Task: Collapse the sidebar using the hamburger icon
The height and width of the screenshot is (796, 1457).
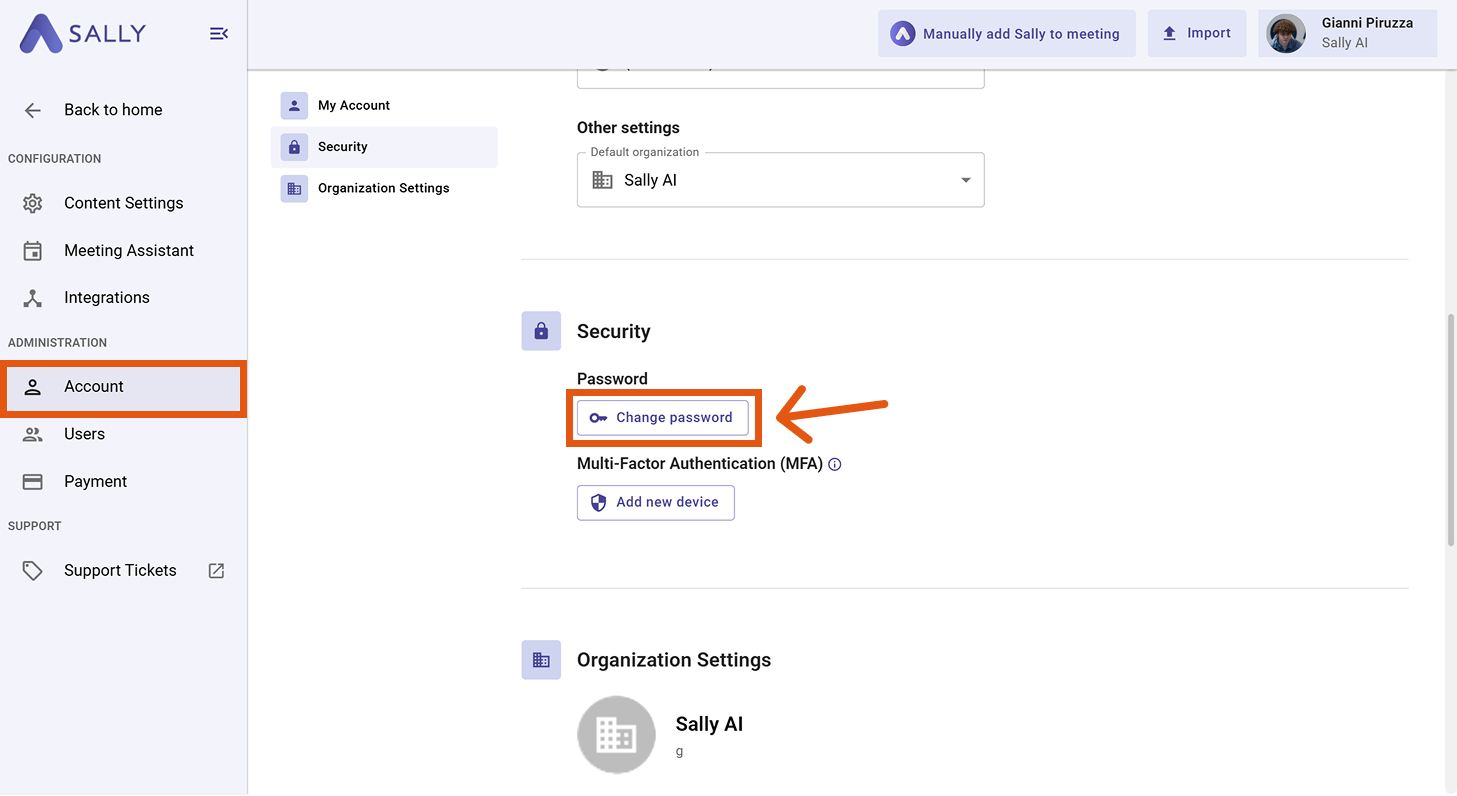Action: click(218, 33)
